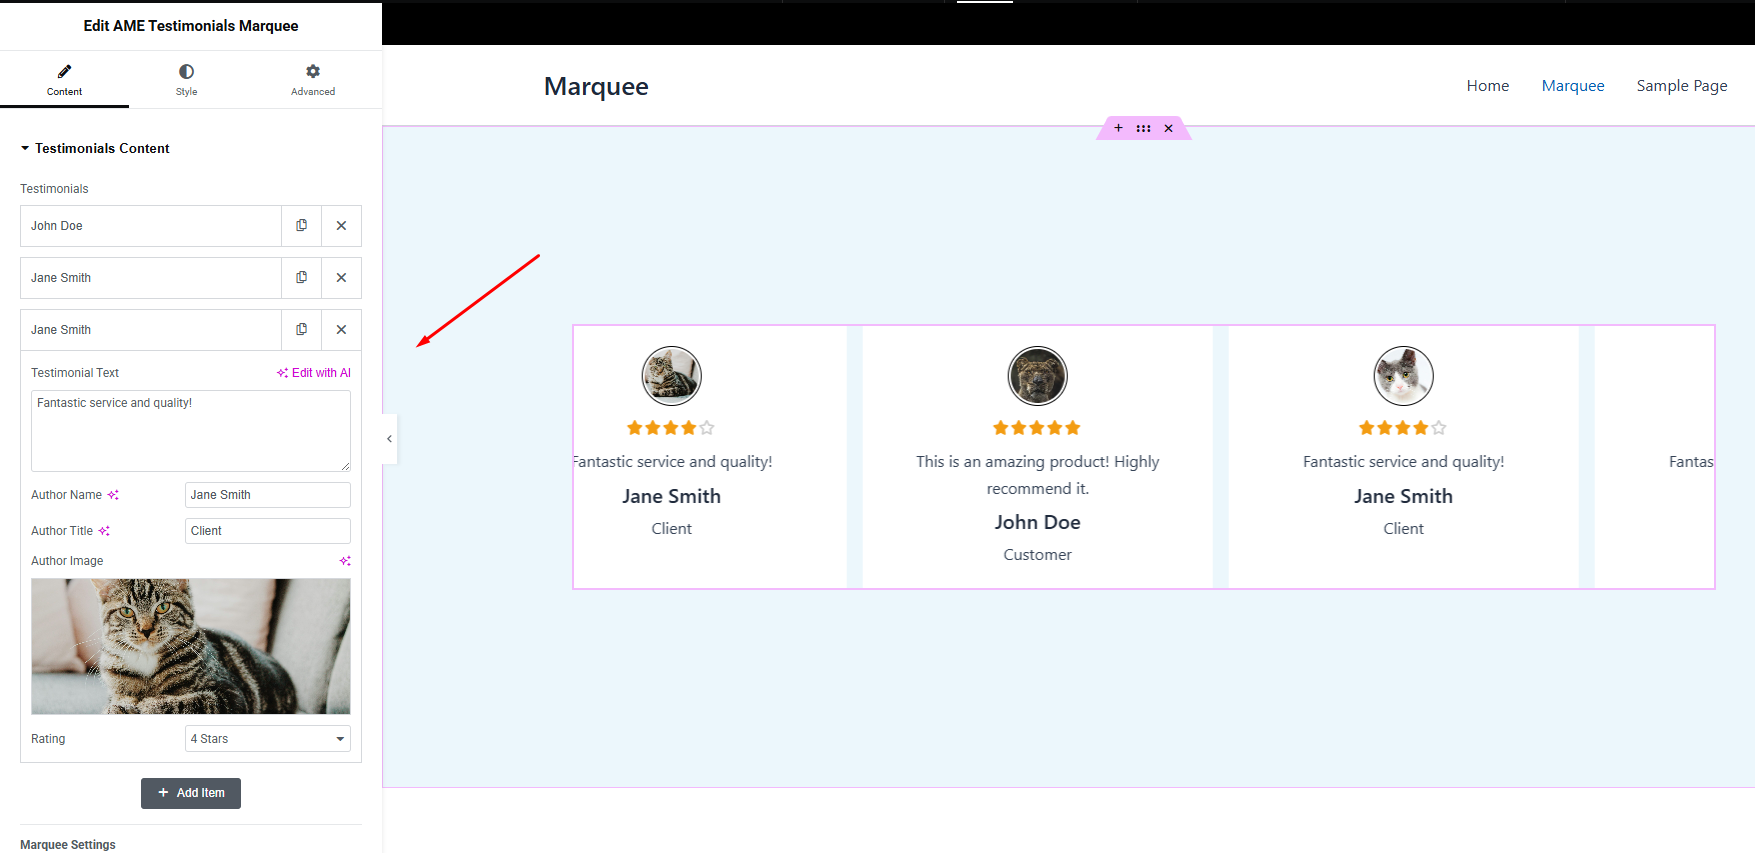Click the Edit AME Testimonials Marquee header
This screenshot has width=1755, height=853.
pyautogui.click(x=191, y=26)
